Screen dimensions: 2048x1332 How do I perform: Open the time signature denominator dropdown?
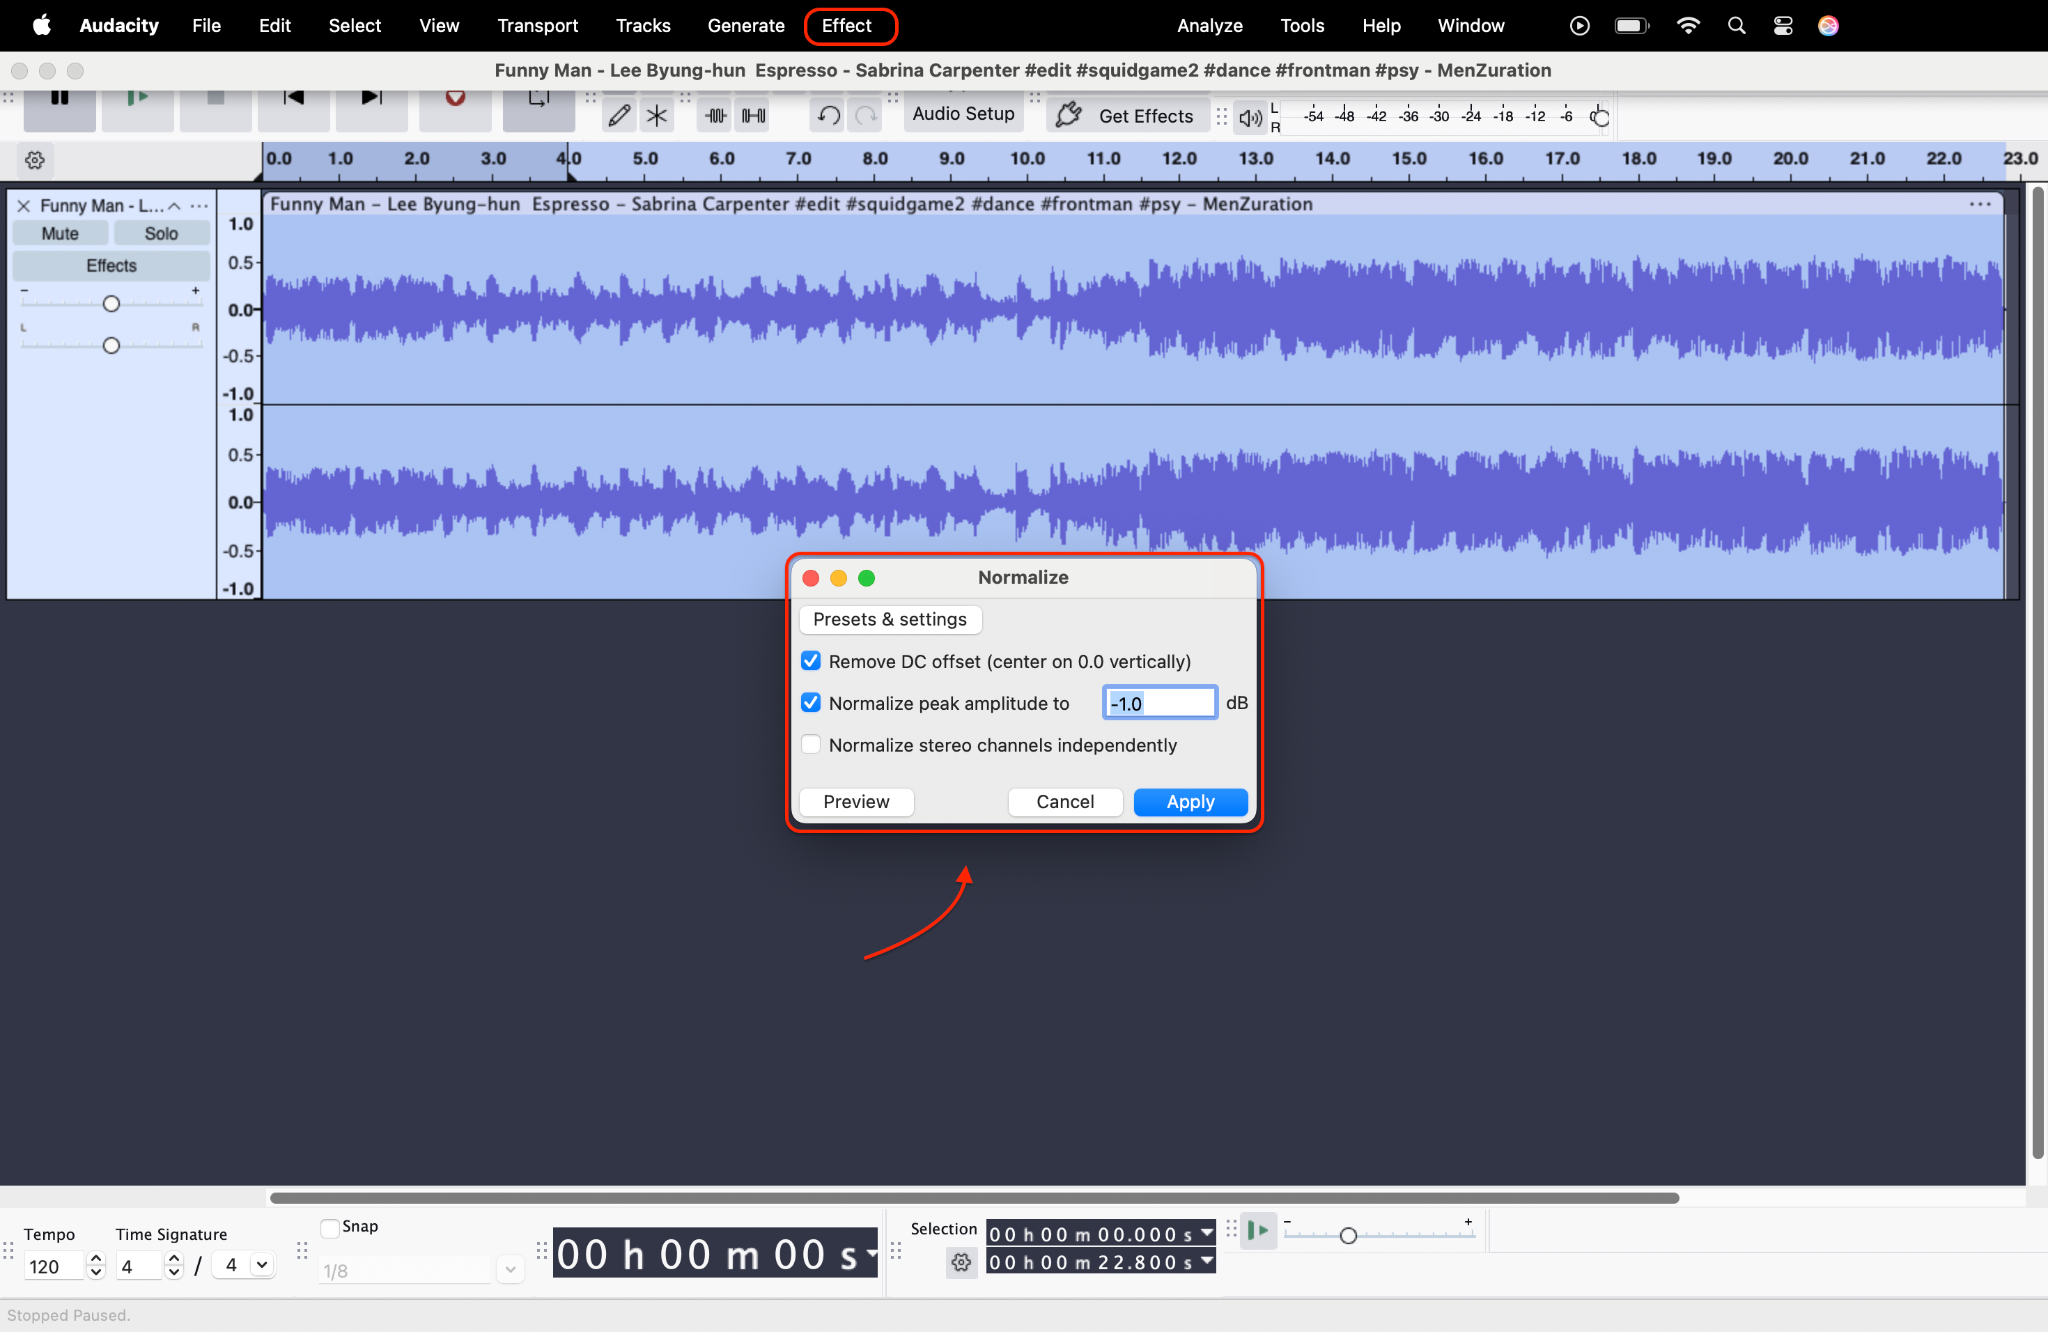pos(262,1265)
